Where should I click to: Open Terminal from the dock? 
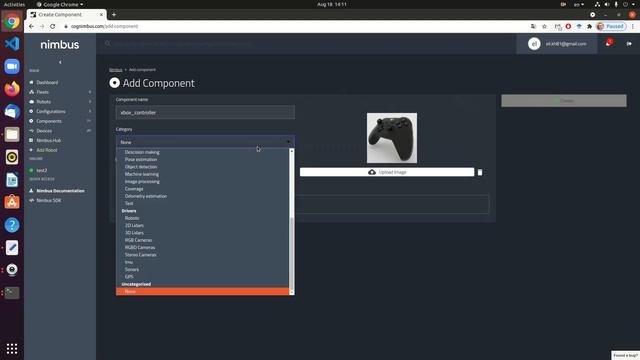(x=12, y=293)
